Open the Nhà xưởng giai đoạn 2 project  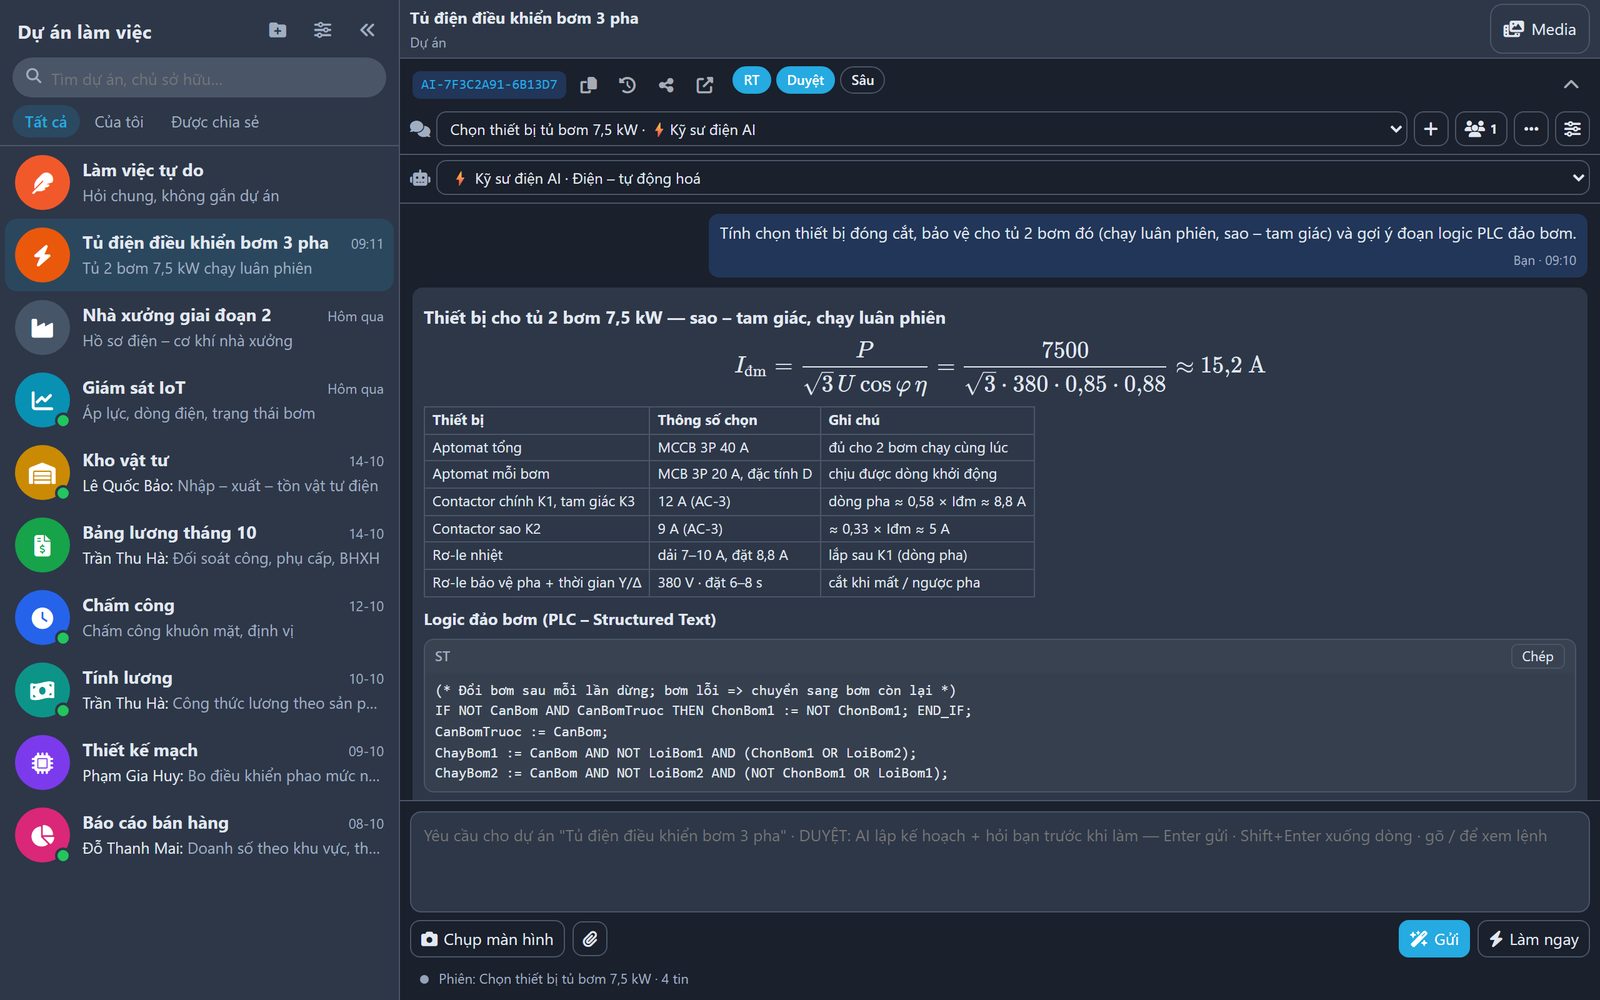199,328
